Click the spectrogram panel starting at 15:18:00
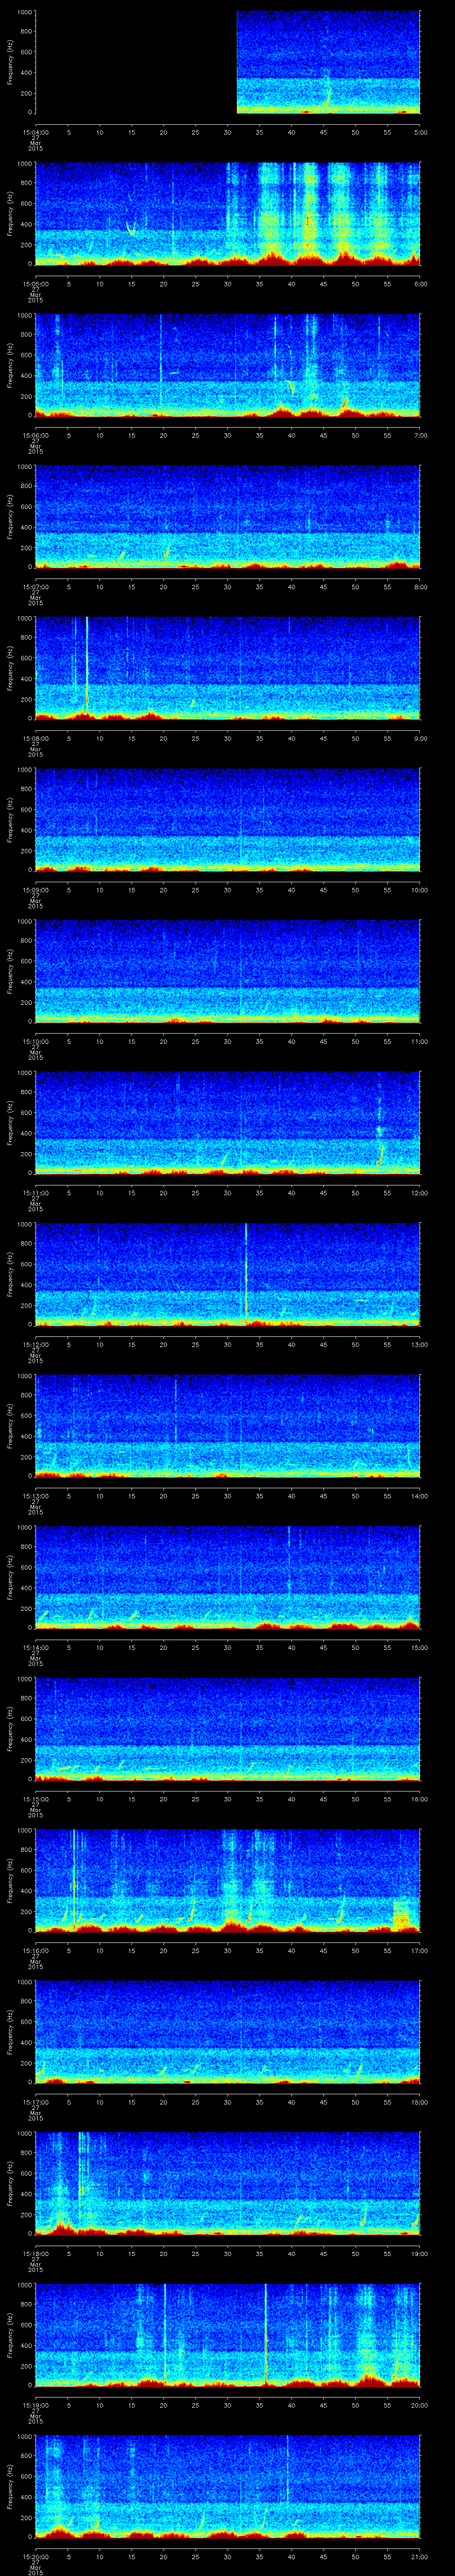The width and height of the screenshot is (455, 2576). (228, 2183)
